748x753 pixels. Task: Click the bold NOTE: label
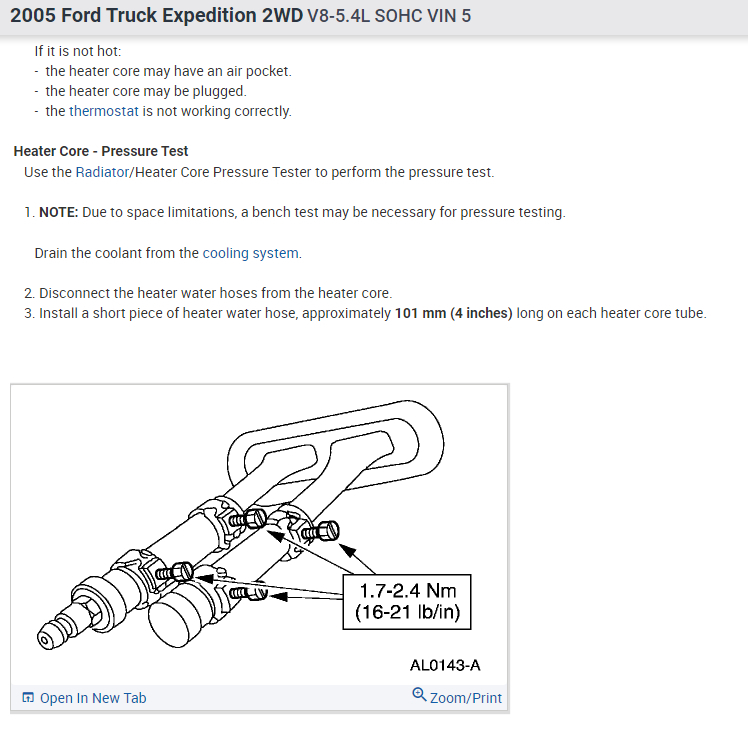point(59,212)
